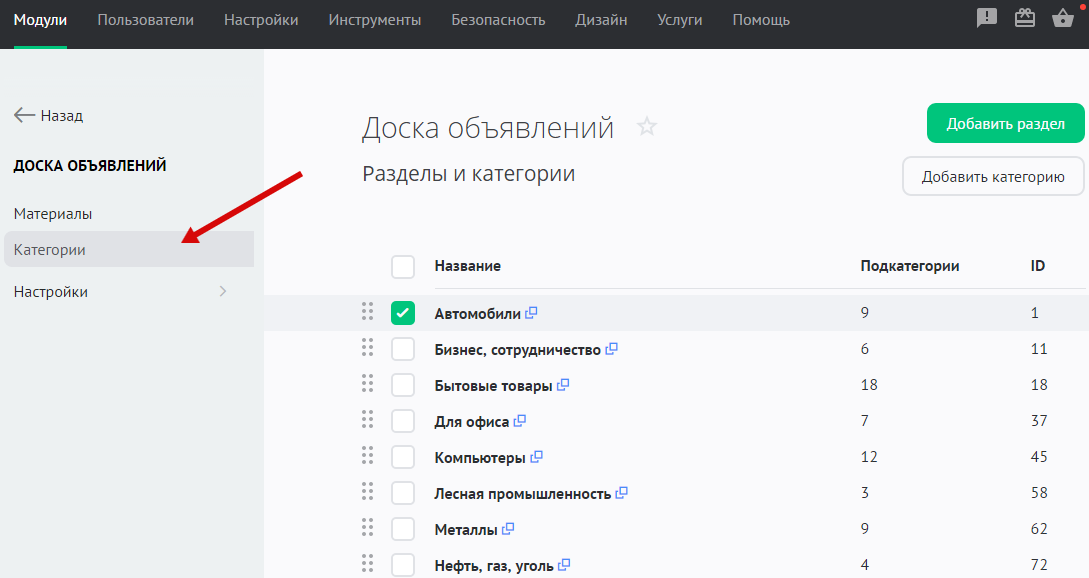Open the Безопасность menu
The height and width of the screenshot is (578, 1089).
(x=498, y=20)
